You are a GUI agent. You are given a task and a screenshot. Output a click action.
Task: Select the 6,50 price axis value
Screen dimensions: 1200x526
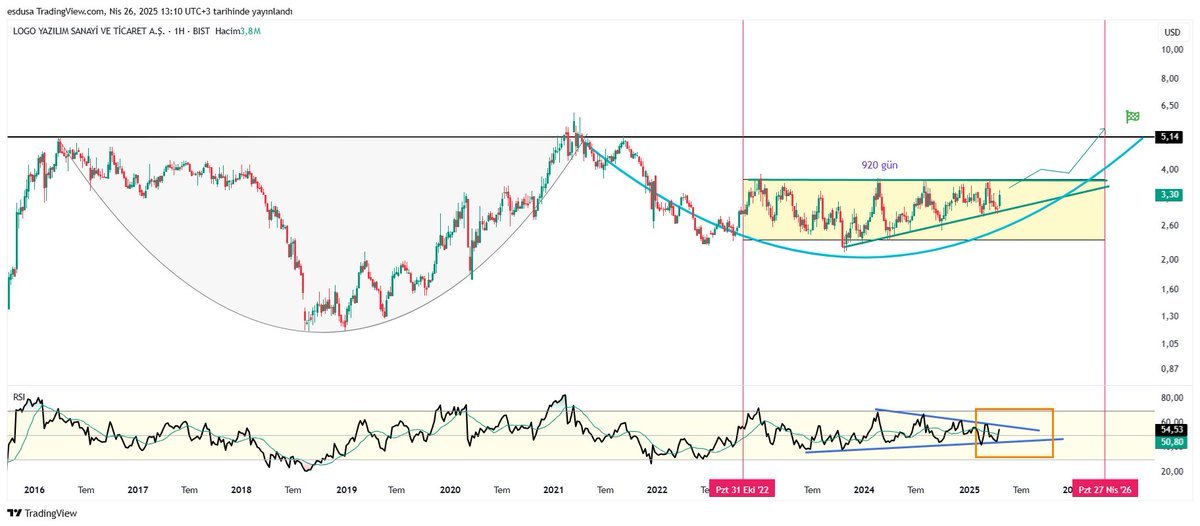[1171, 105]
